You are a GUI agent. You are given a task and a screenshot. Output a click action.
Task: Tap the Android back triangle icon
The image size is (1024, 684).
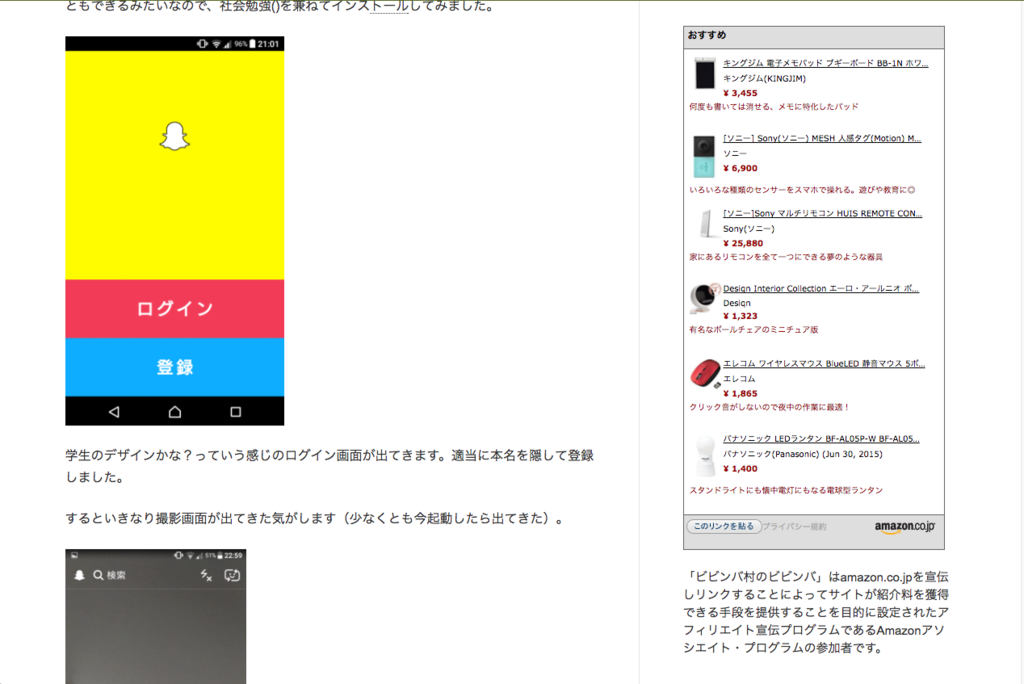point(114,412)
